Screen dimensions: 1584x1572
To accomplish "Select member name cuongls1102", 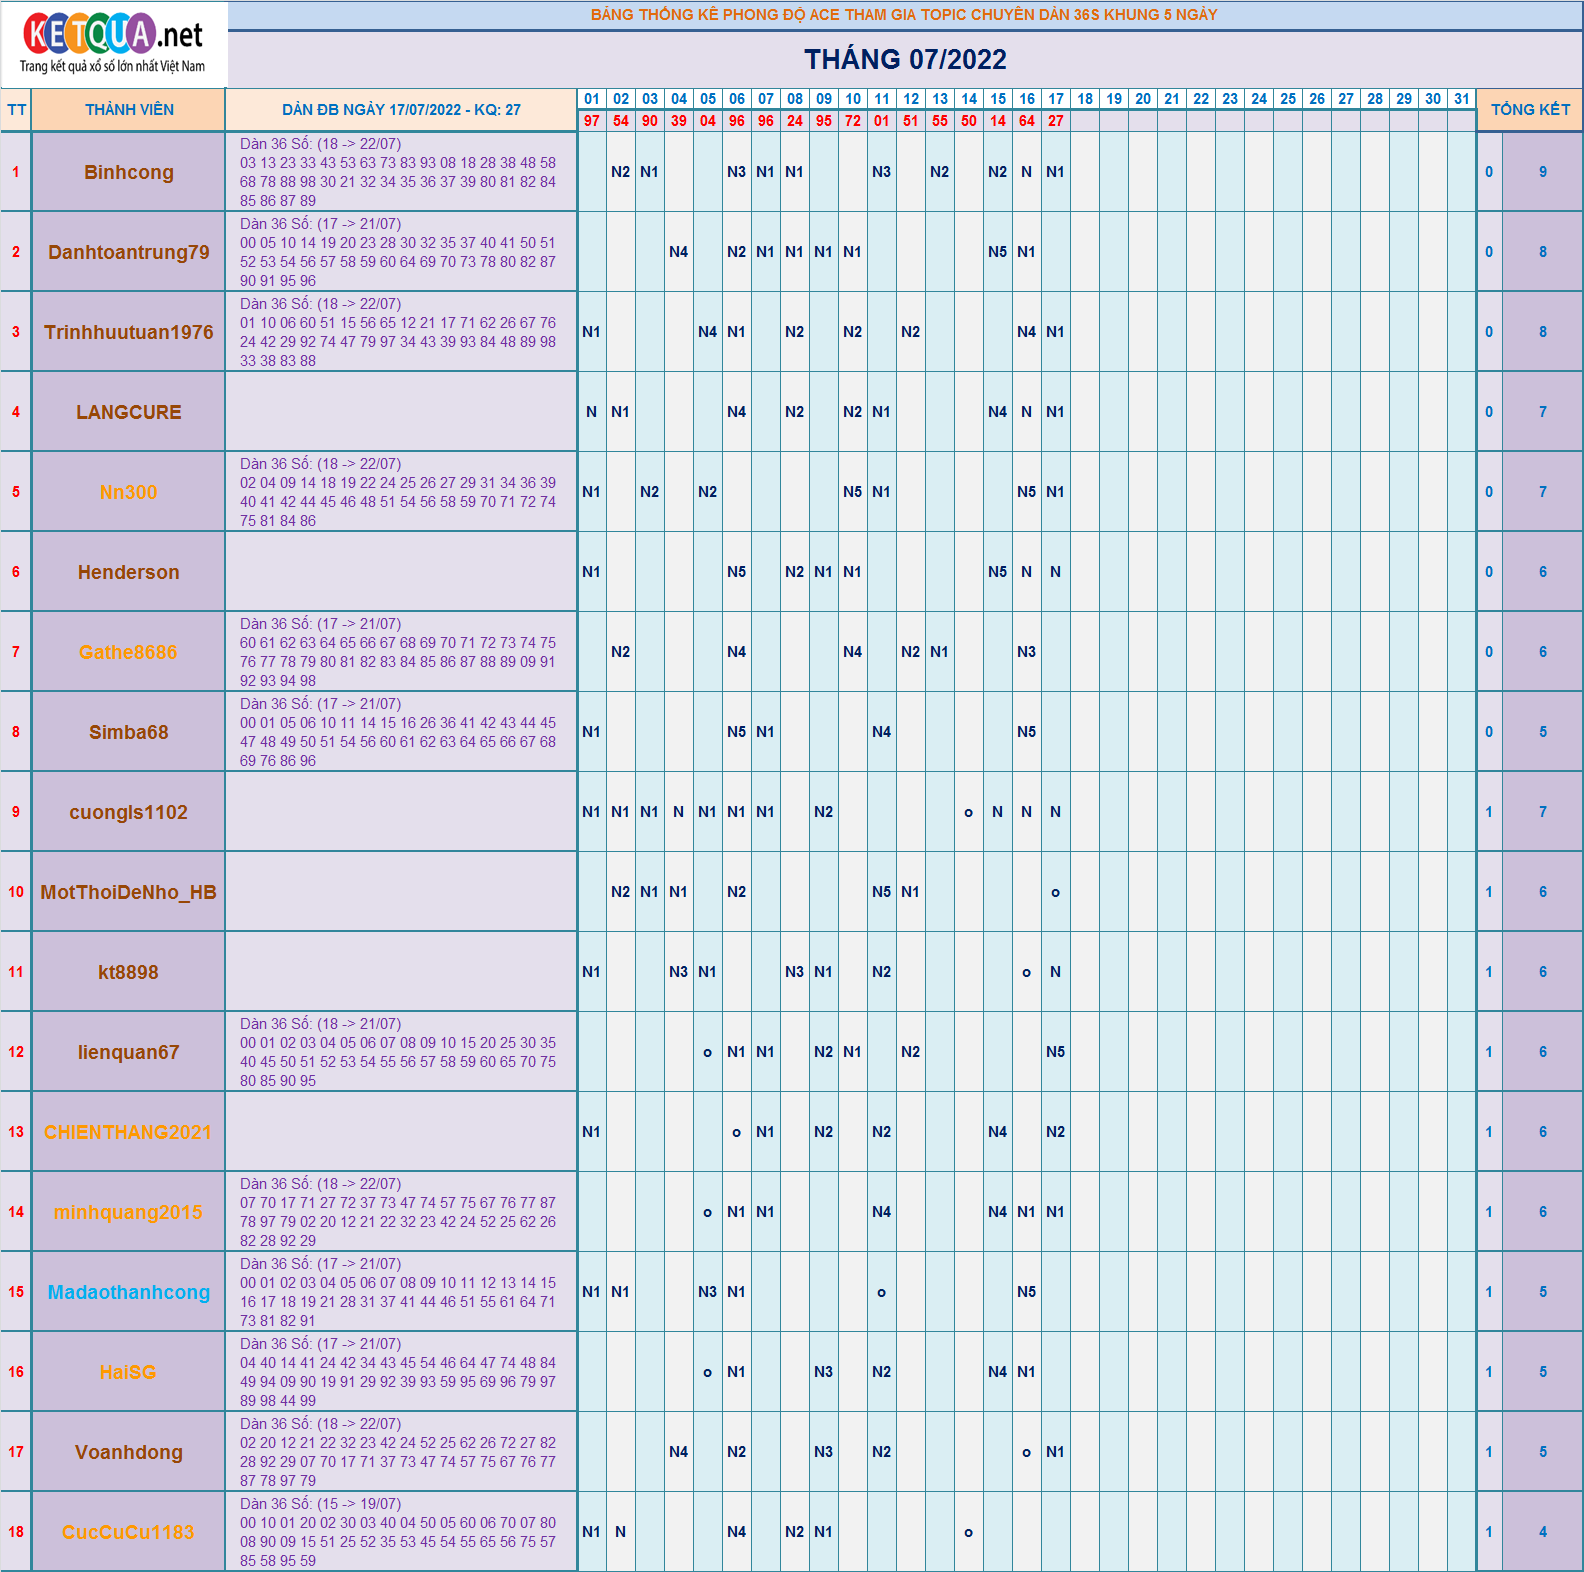I will (129, 812).
